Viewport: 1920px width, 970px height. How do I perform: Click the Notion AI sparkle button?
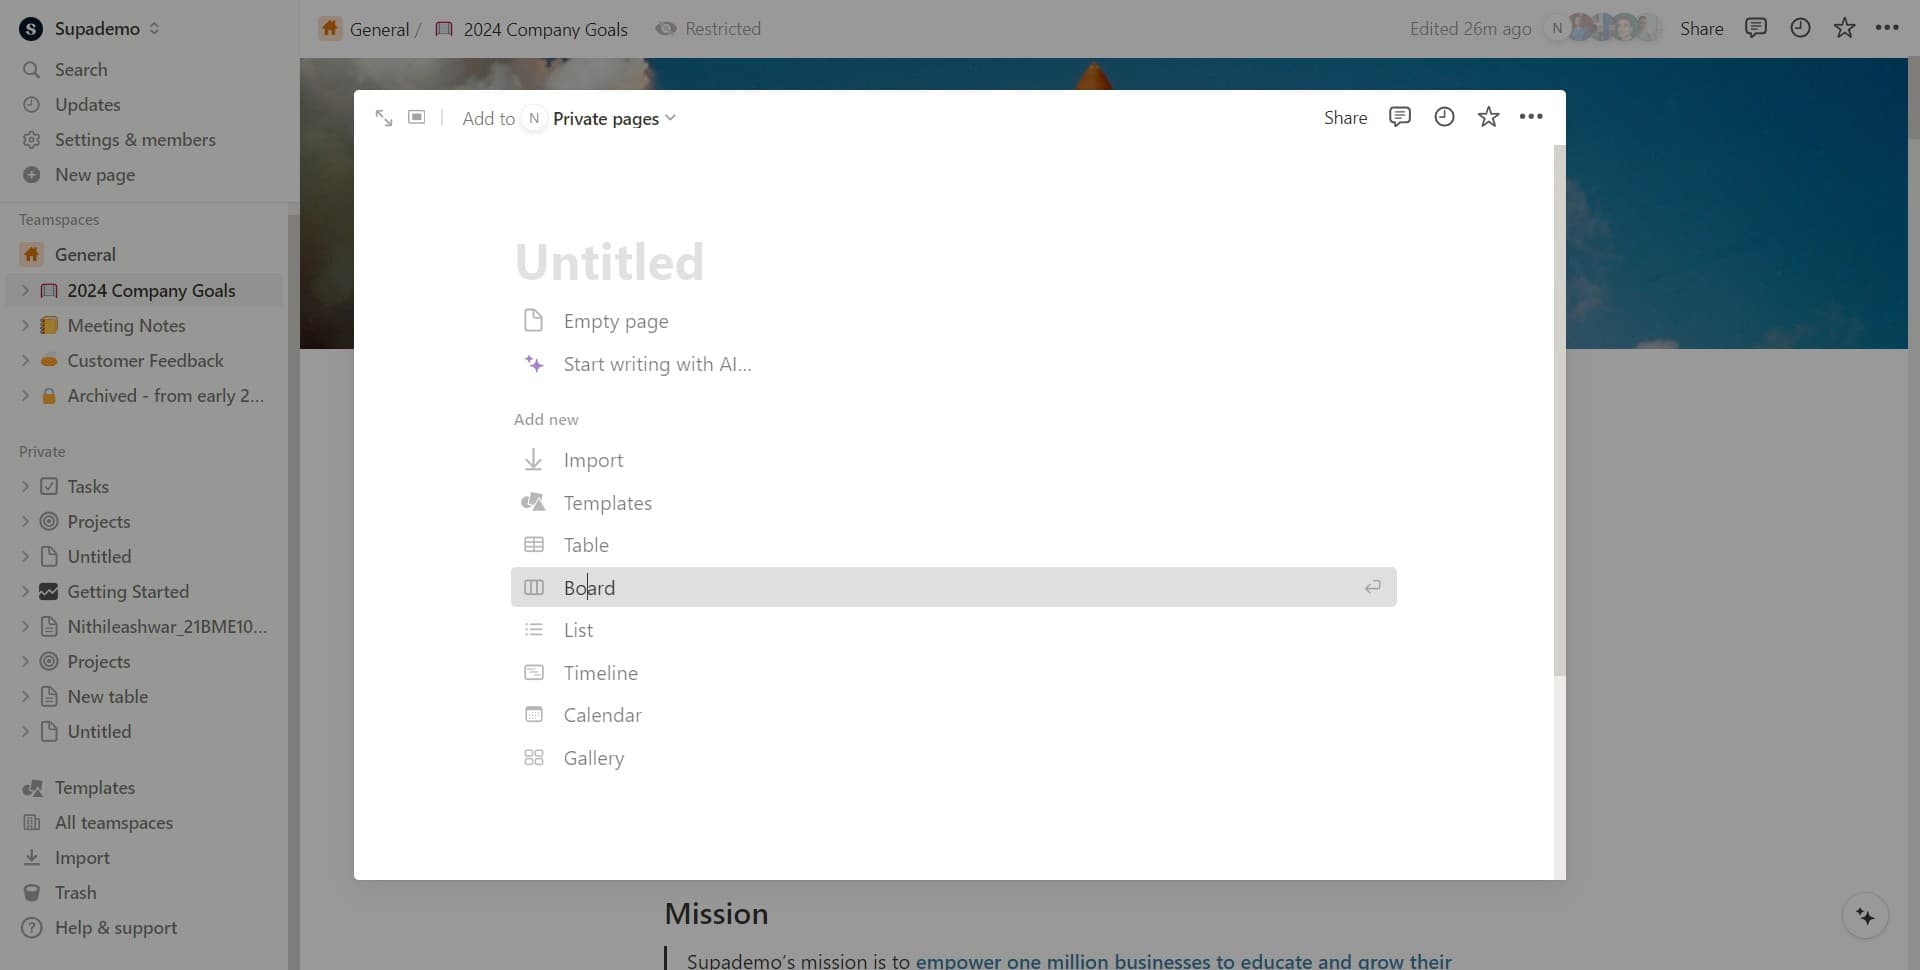point(1865,916)
